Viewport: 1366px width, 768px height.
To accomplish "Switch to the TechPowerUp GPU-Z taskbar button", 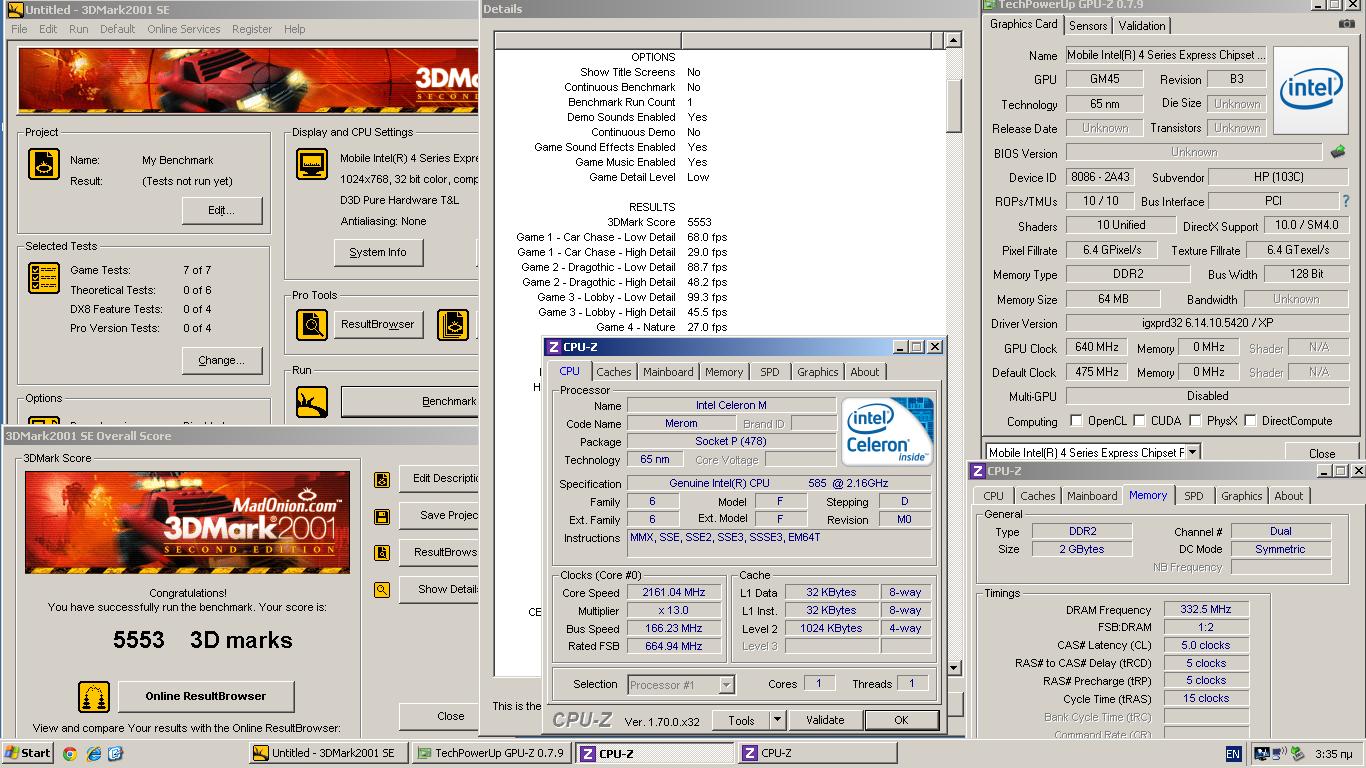I will click(x=491, y=753).
